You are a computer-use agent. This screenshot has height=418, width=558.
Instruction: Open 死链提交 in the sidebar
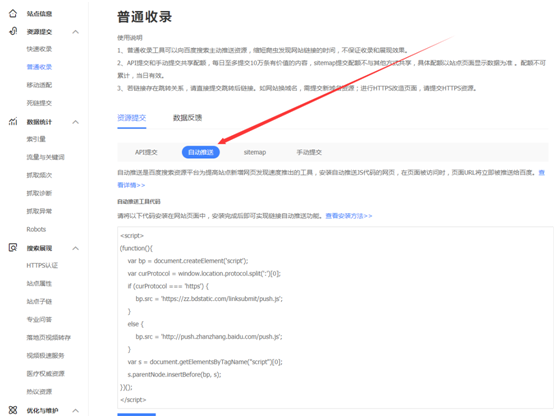[39, 103]
